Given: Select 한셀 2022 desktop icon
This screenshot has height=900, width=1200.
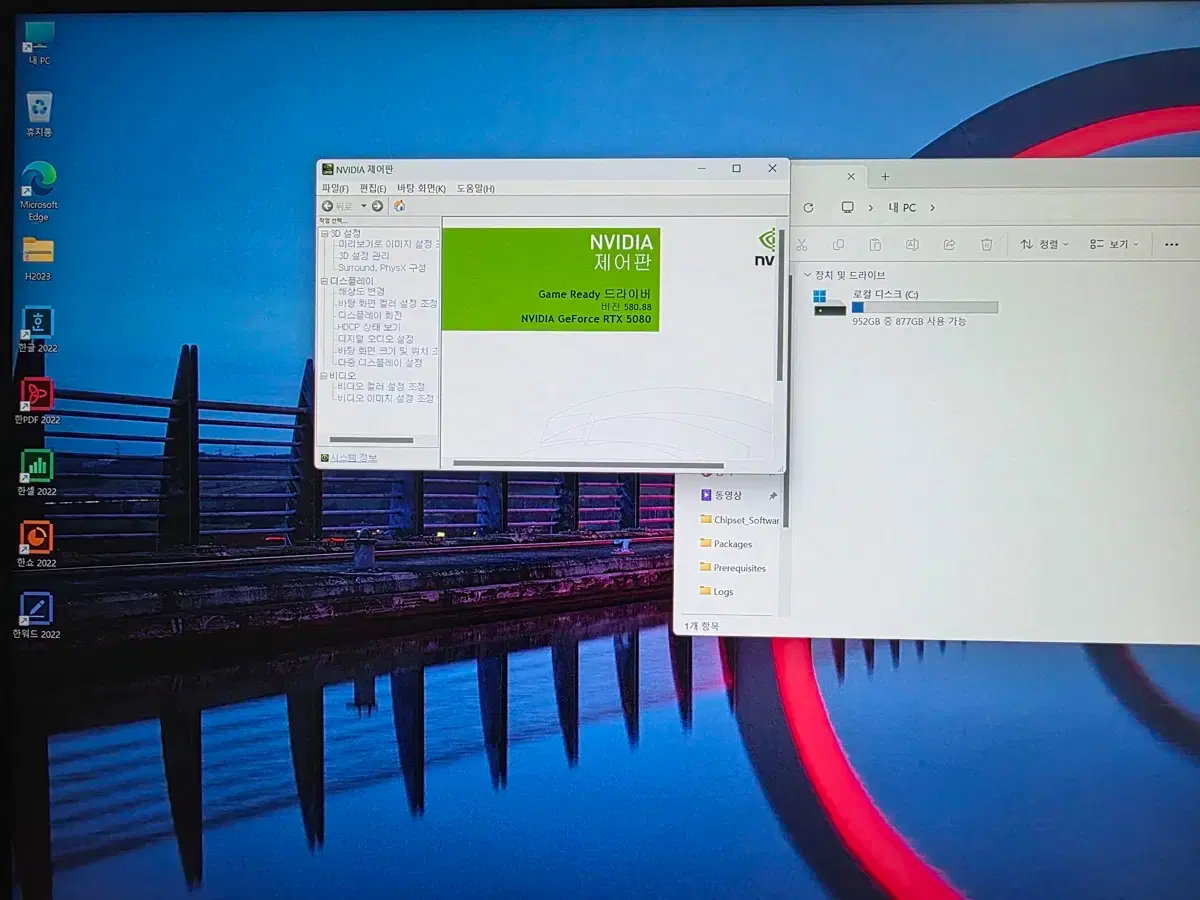Looking at the screenshot, I should 37,473.
